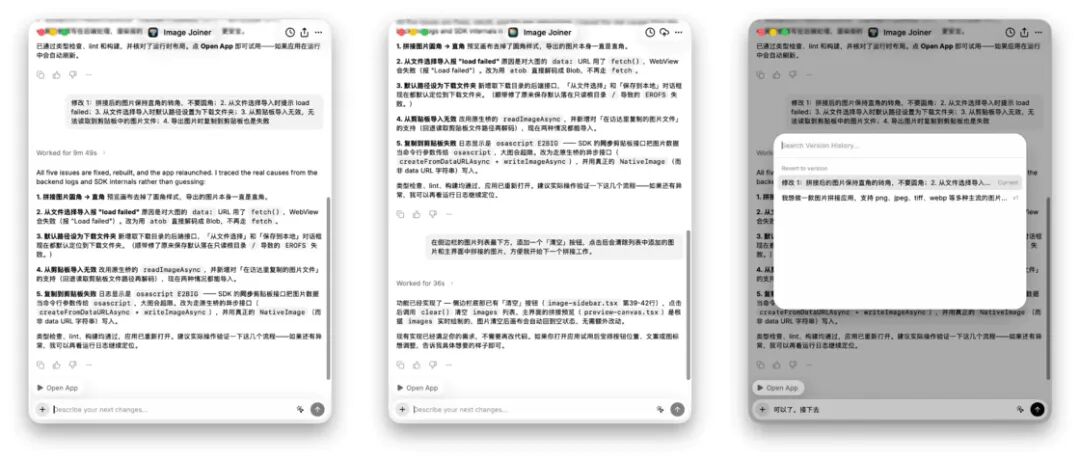
Task: Select the version row marked Current
Action: pyautogui.click(x=900, y=183)
